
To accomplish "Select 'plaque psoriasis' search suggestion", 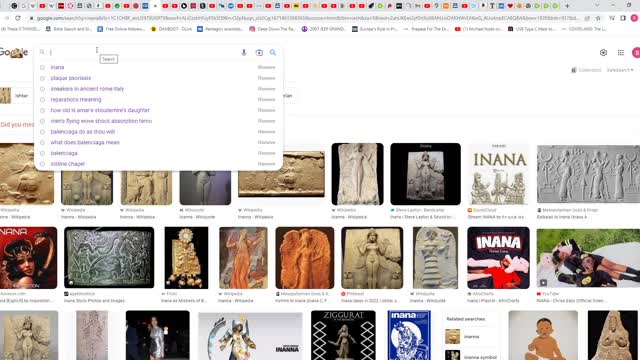I will point(71,78).
